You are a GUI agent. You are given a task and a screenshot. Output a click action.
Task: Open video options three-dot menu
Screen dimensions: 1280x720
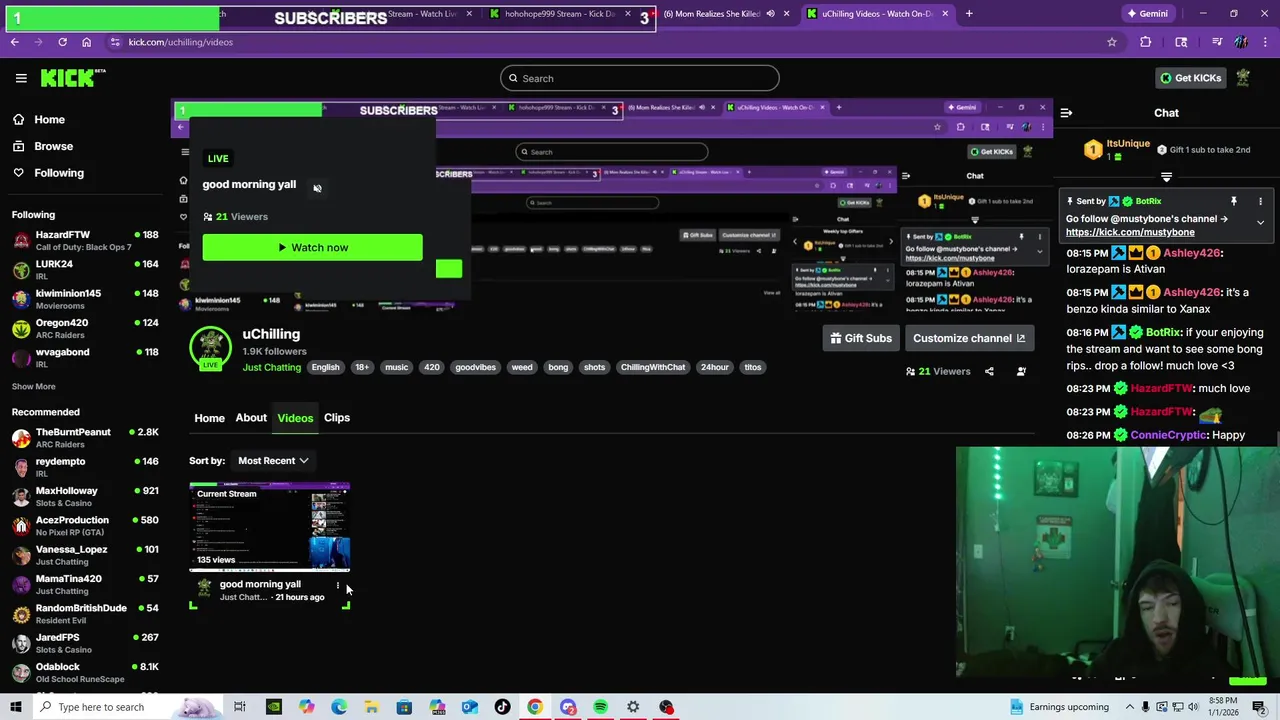(338, 586)
